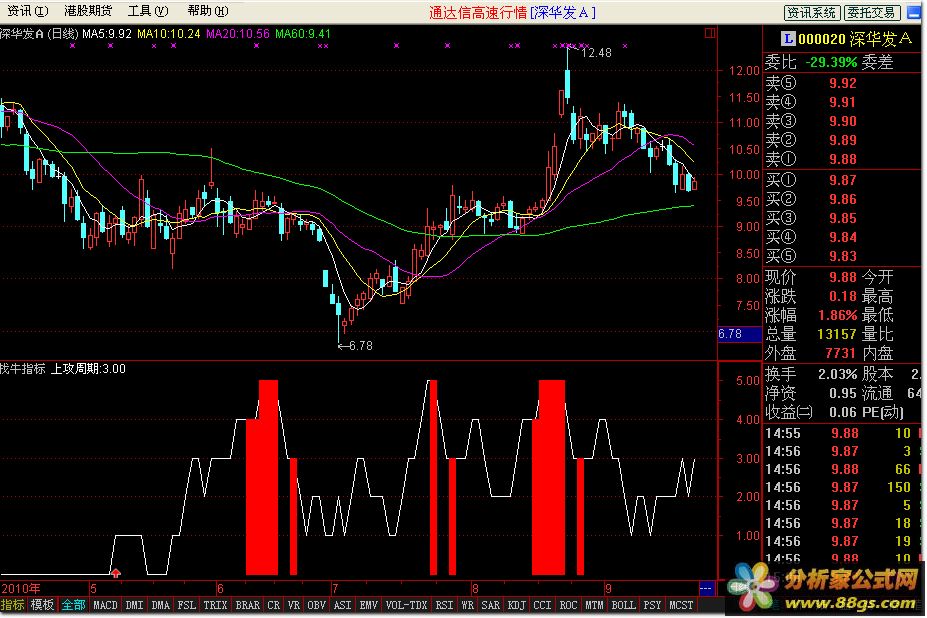Screen dimensions: 927x618
Task: Switch to EMV indicator
Action: [368, 605]
